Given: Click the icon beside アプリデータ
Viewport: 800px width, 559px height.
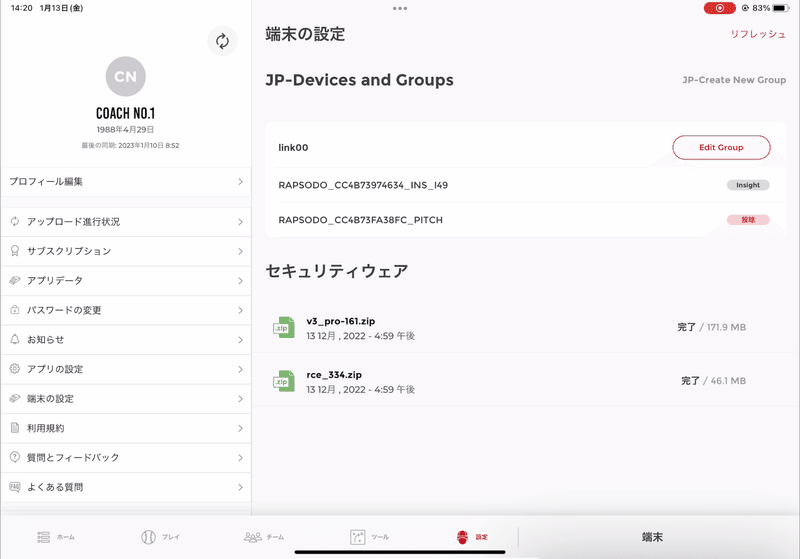Looking at the screenshot, I should [x=15, y=281].
